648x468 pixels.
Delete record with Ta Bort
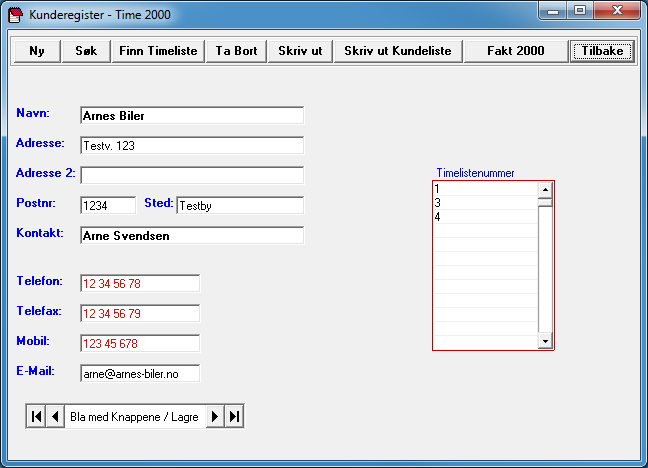[236, 51]
